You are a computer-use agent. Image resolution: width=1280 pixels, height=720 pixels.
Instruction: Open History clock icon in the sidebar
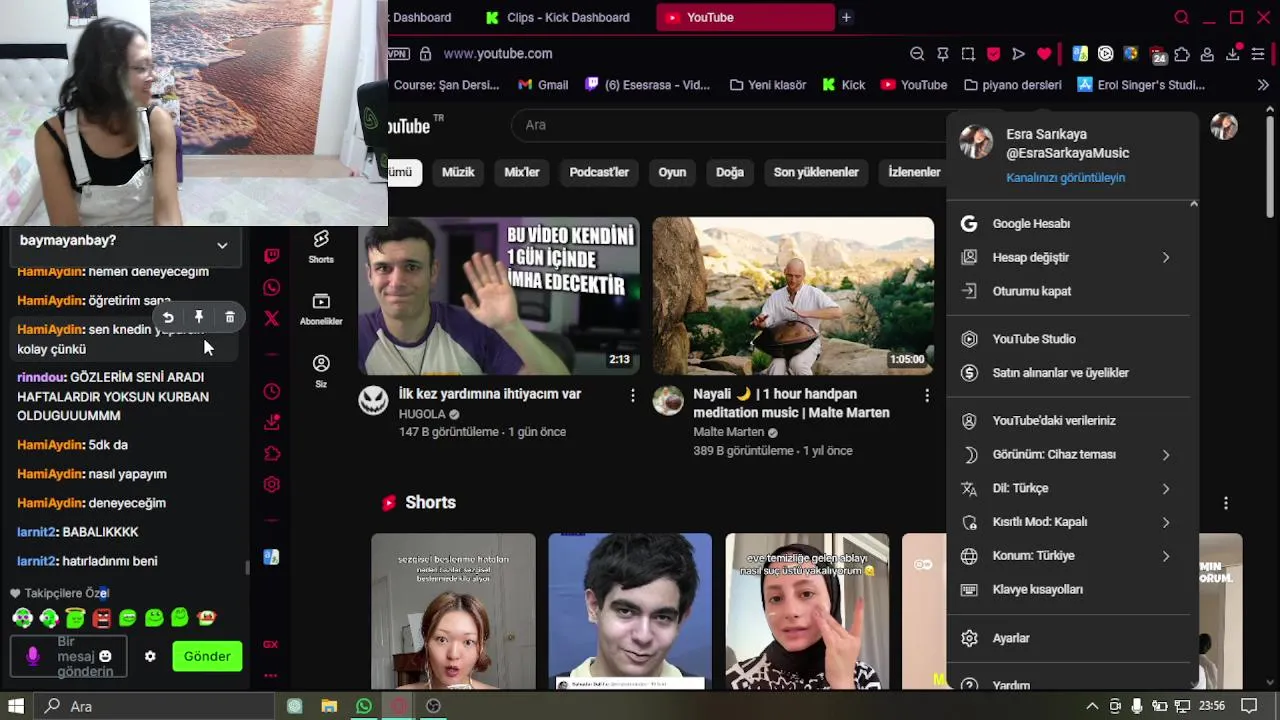tap(271, 391)
